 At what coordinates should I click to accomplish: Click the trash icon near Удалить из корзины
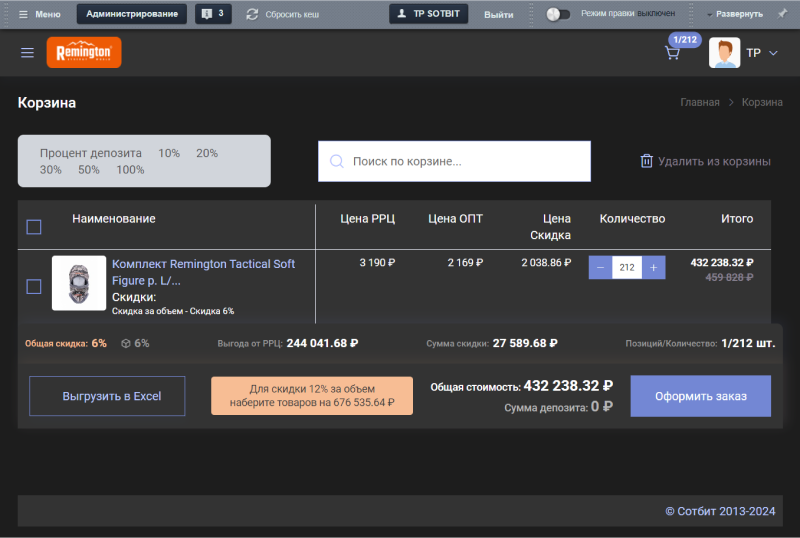(x=646, y=161)
